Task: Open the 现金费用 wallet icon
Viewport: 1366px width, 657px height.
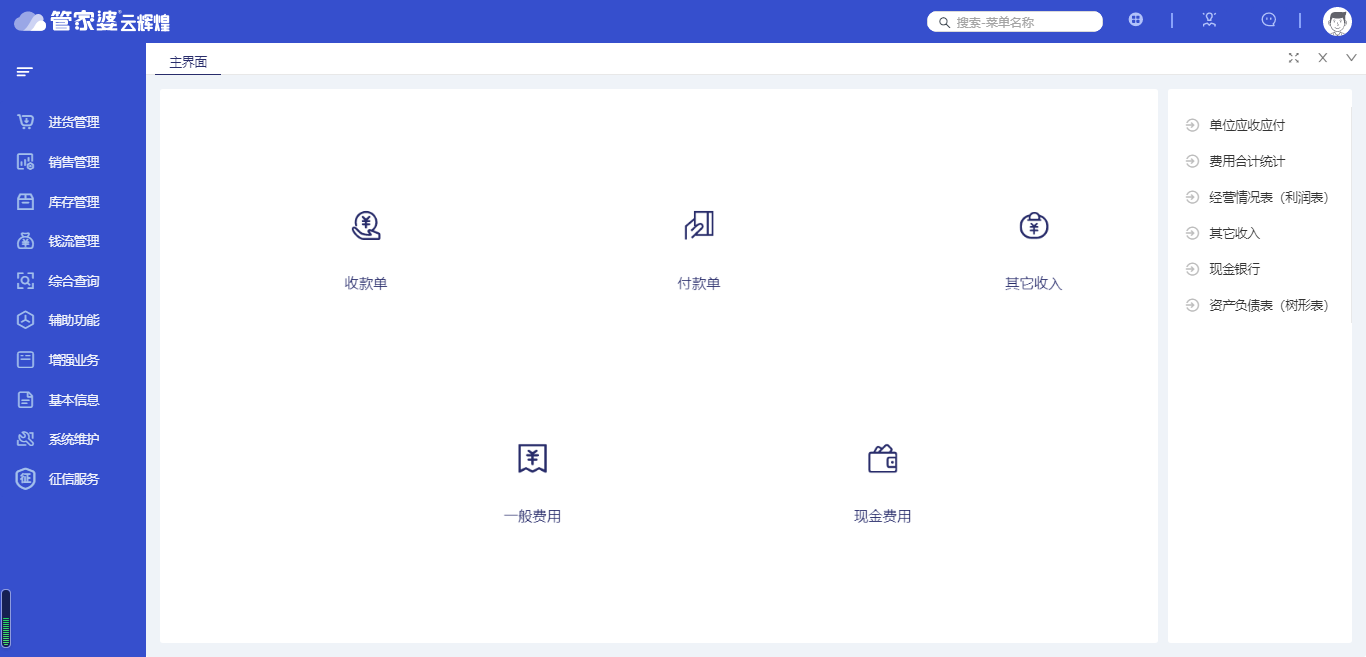Action: click(x=883, y=459)
